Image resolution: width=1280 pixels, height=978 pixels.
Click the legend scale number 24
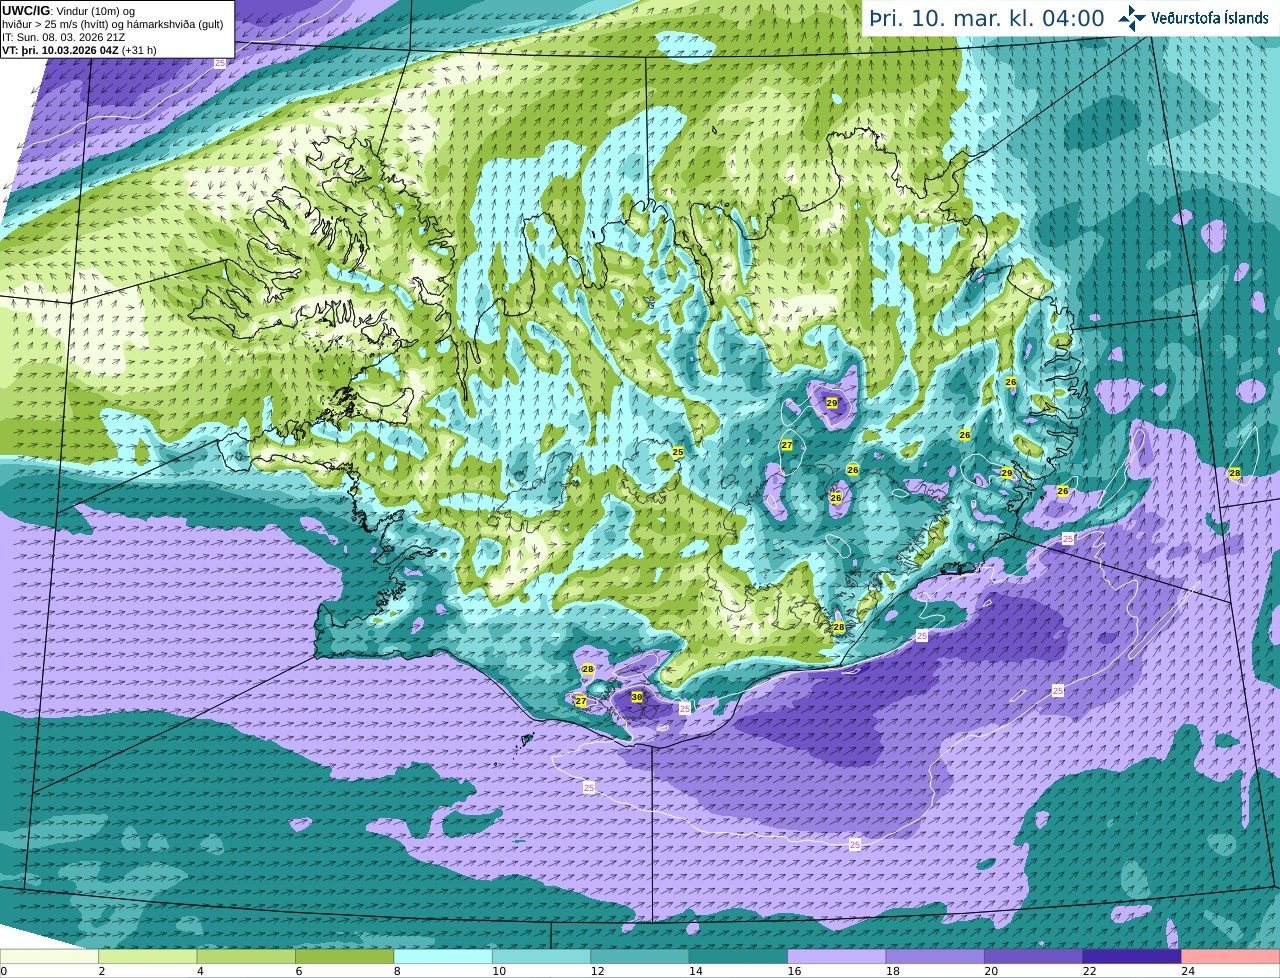coord(1188,971)
